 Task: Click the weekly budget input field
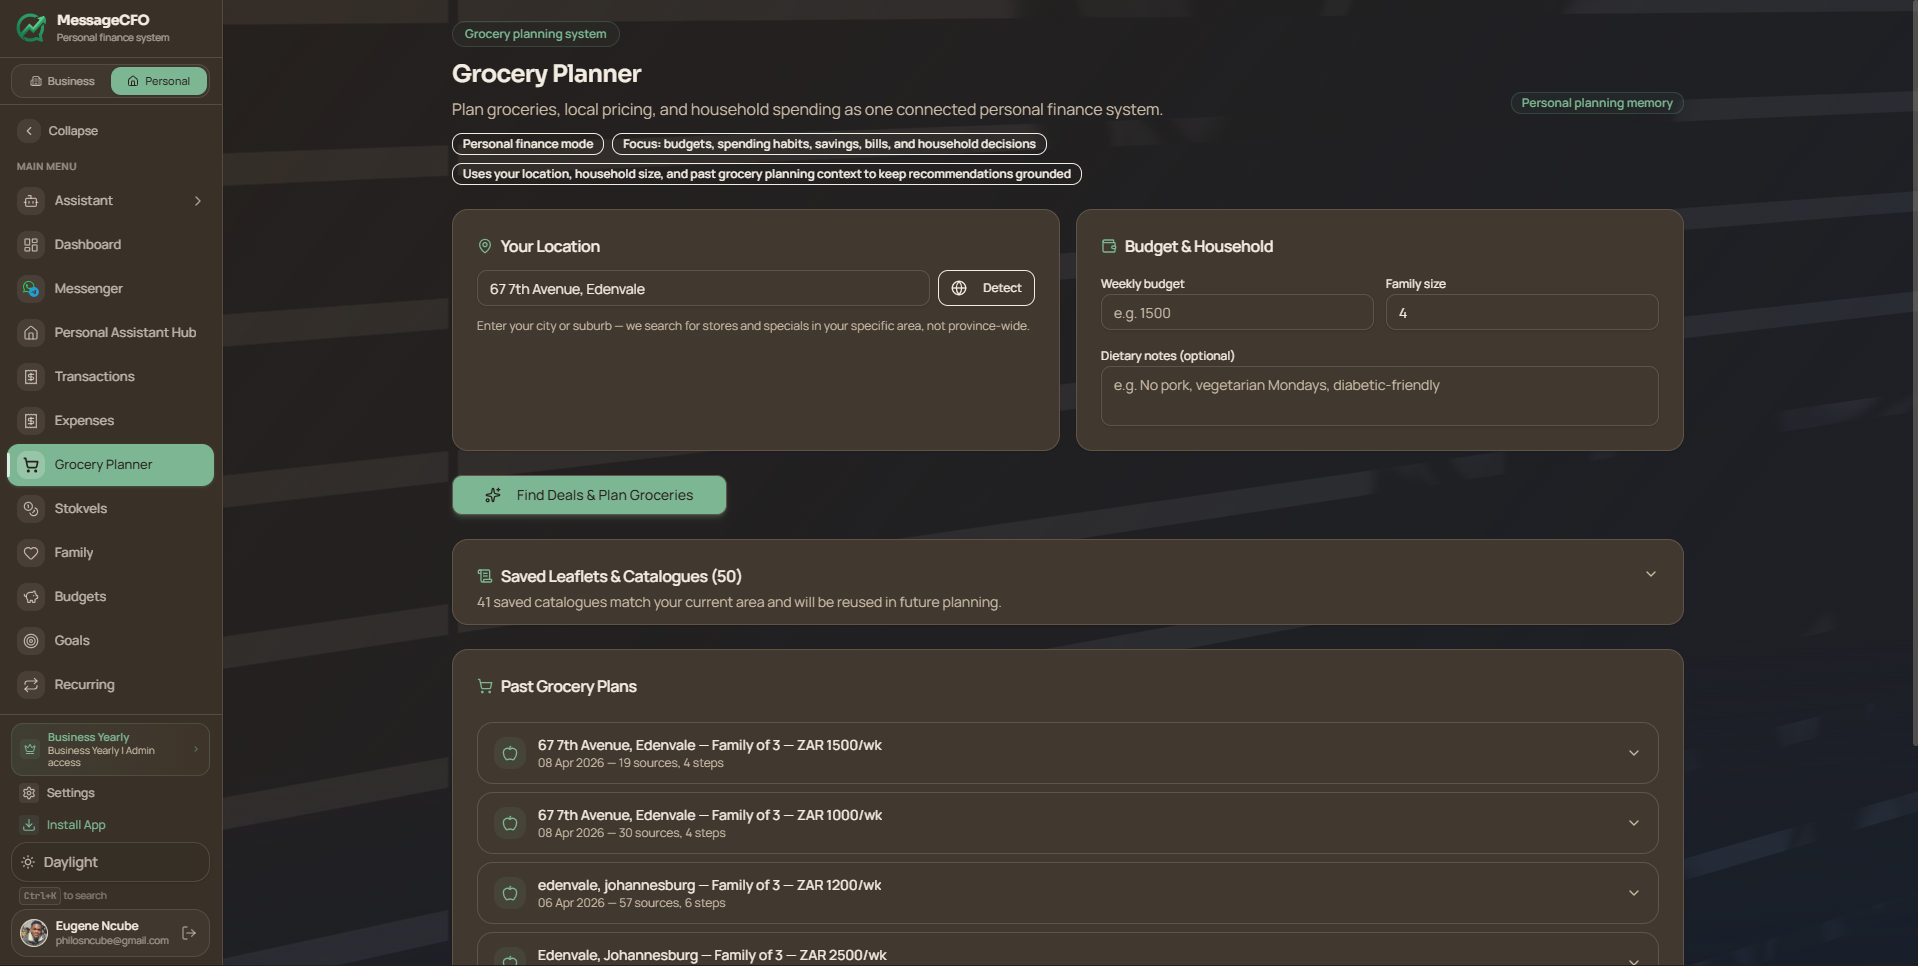click(1236, 312)
